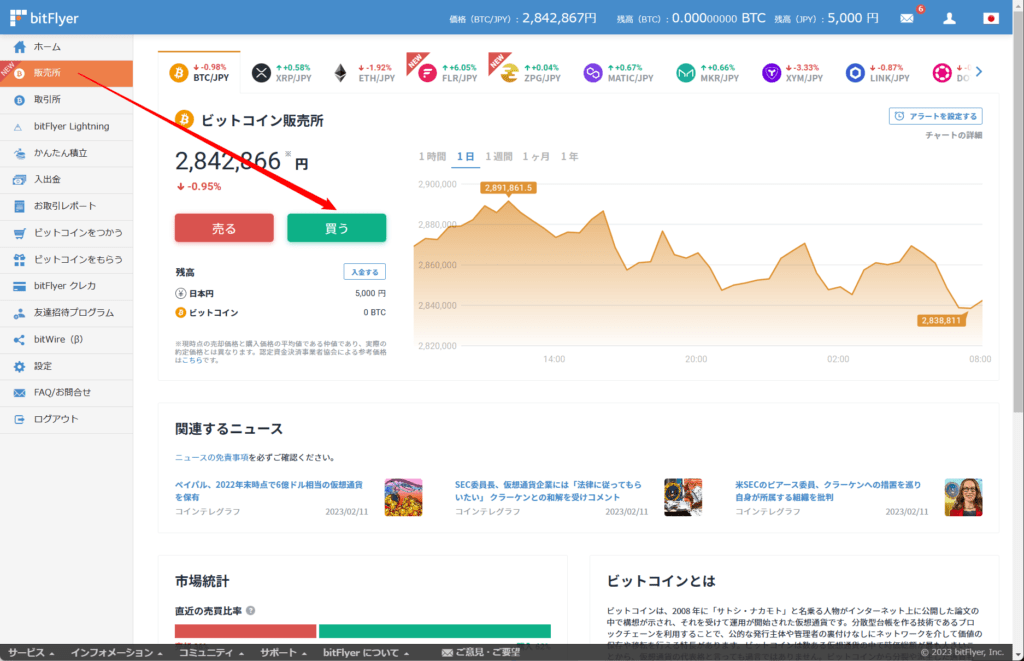This screenshot has width=1024, height=661.
Task: Click the red 売る sell button
Action: coord(224,228)
